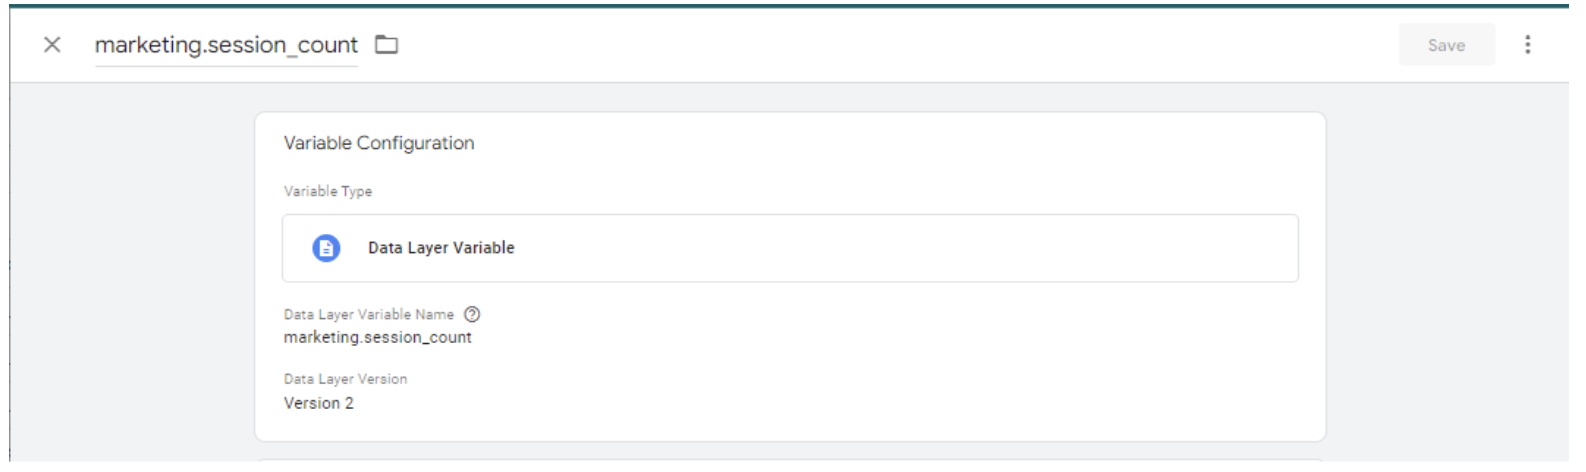1586x472 pixels.
Task: Click the Data Layer Version label
Action: [345, 379]
